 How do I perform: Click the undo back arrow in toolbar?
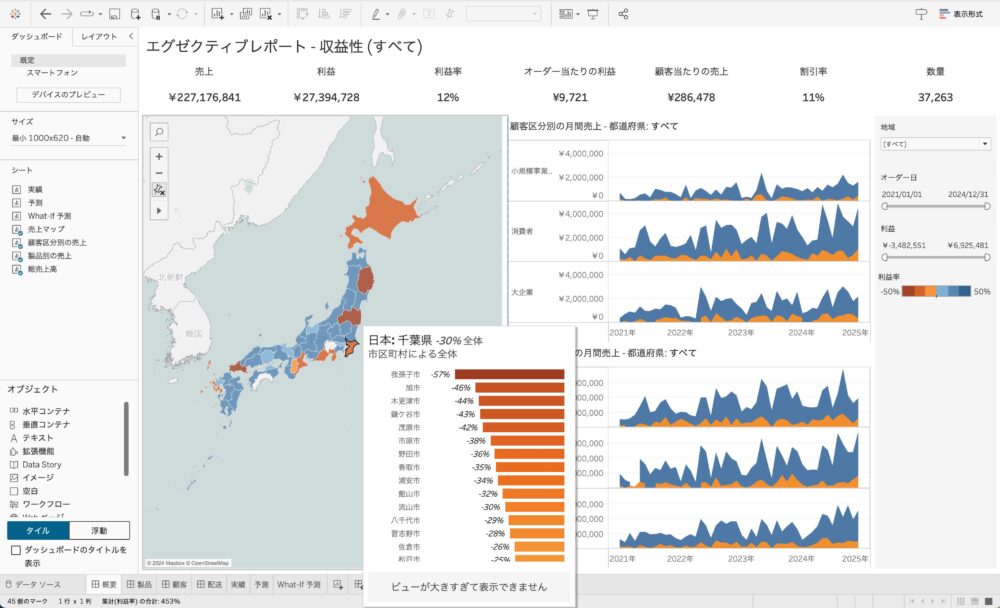(x=45, y=14)
